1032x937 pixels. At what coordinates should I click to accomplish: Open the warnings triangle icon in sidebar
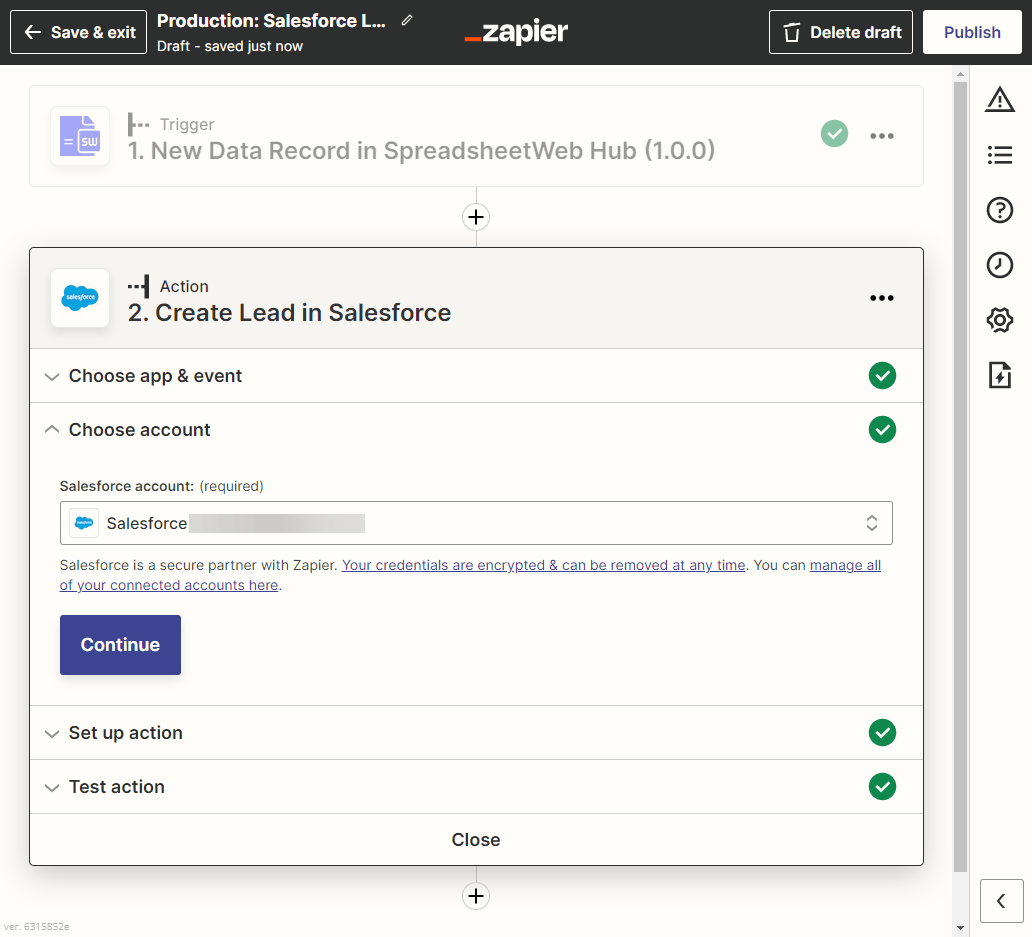pyautogui.click(x=999, y=99)
